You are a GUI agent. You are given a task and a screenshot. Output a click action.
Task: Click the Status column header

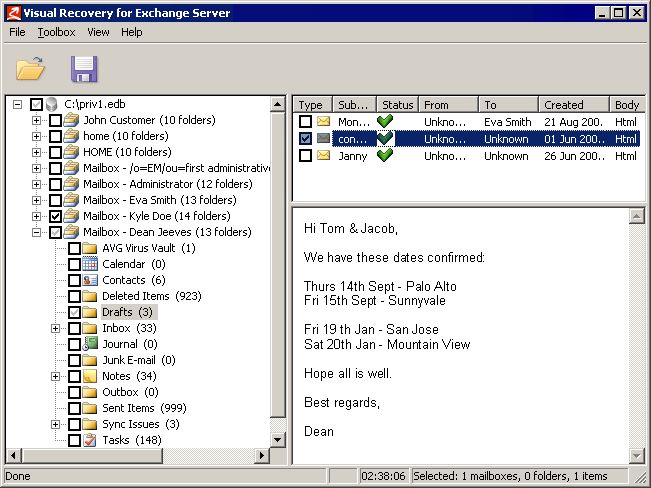click(397, 105)
